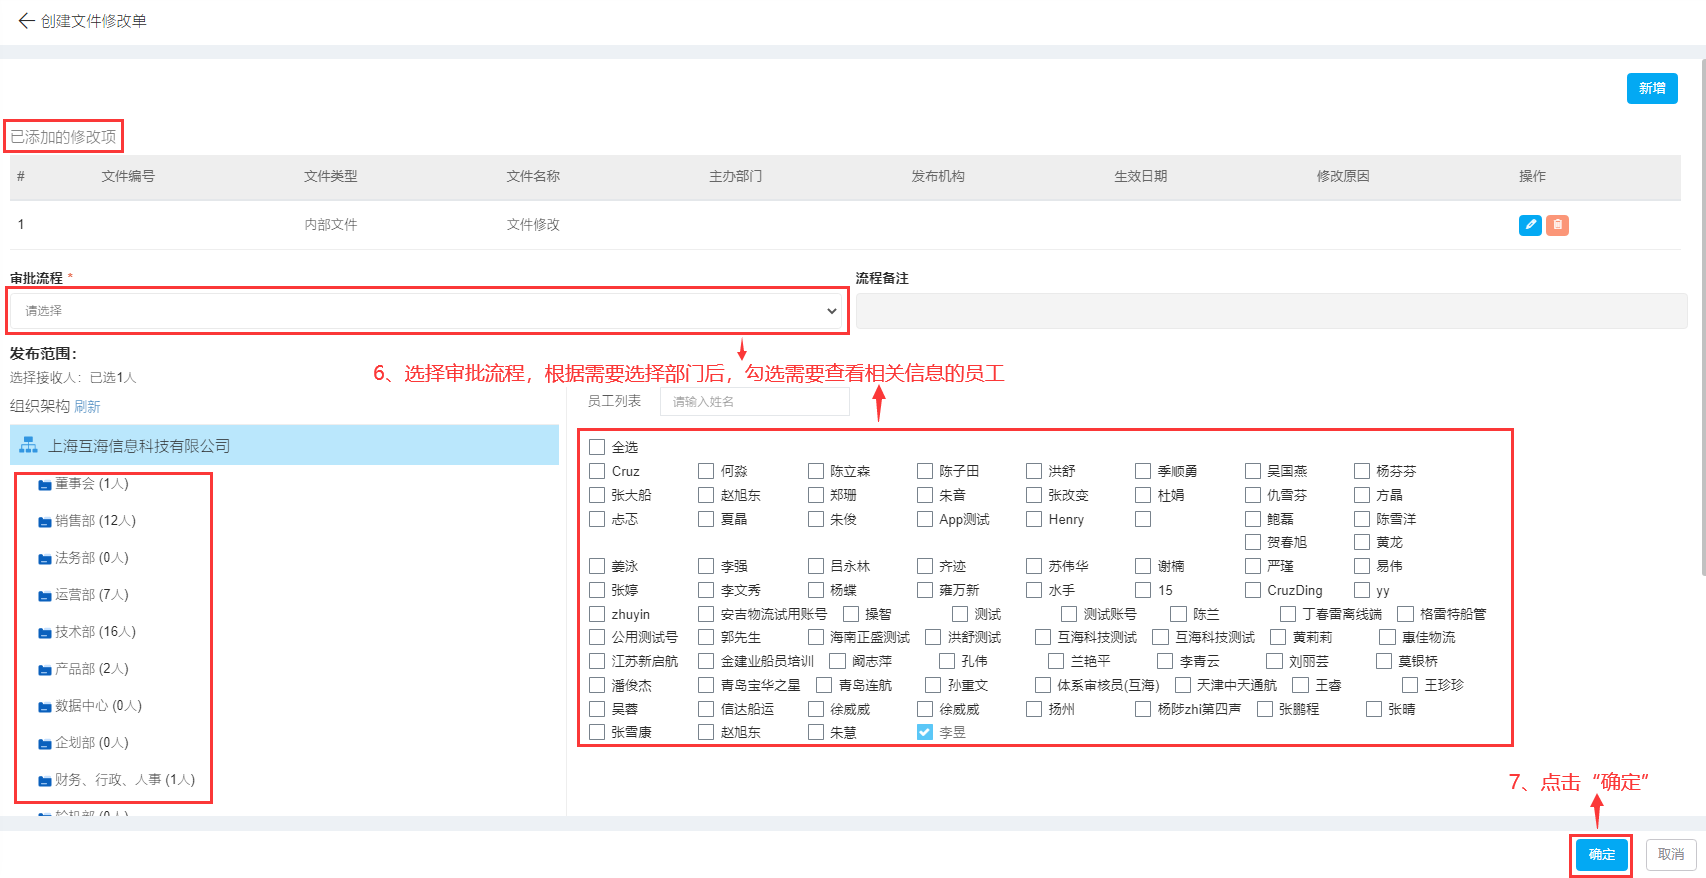1706x878 pixels.
Task: Select the zhuyin checkbox
Action: [597, 614]
